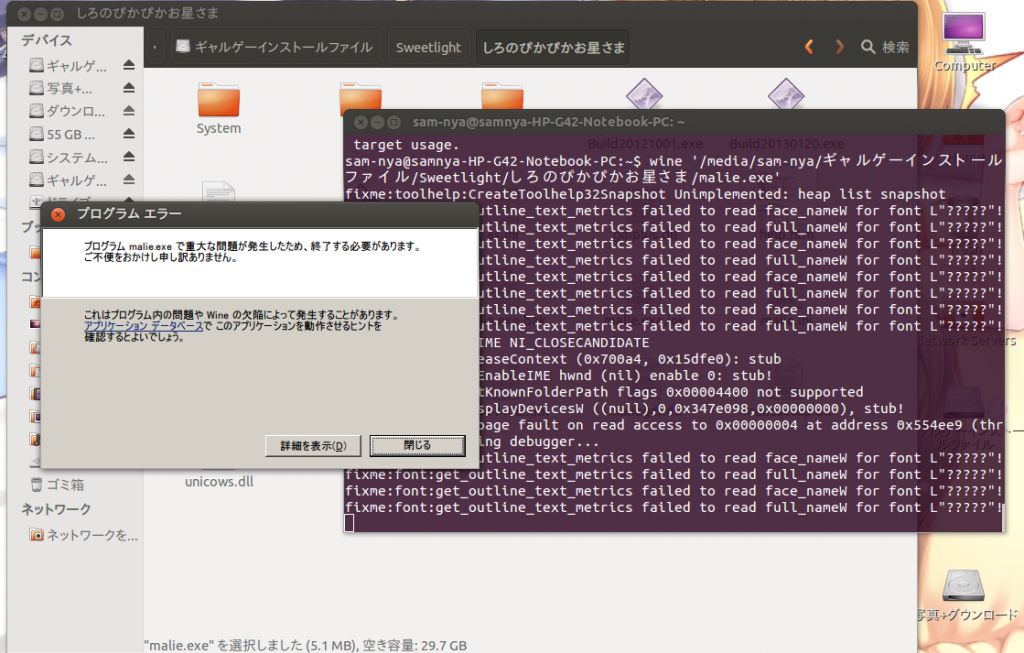Image resolution: width=1024 pixels, height=653 pixels.
Task: Click the "malie.exe" を選択しました status bar text
Action: click(305, 645)
